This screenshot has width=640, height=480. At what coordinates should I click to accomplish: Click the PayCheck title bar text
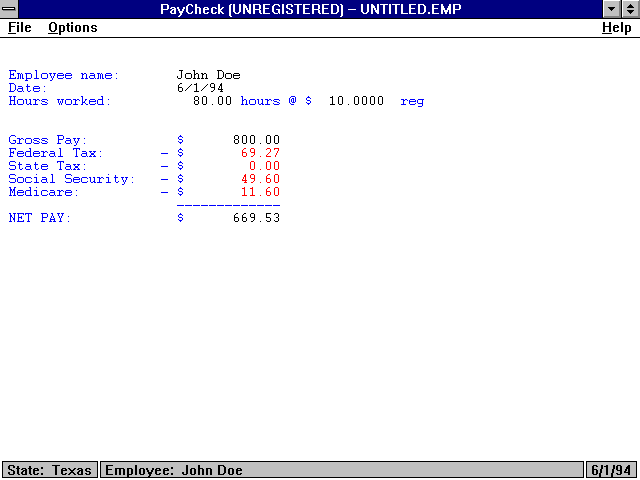click(x=311, y=9)
